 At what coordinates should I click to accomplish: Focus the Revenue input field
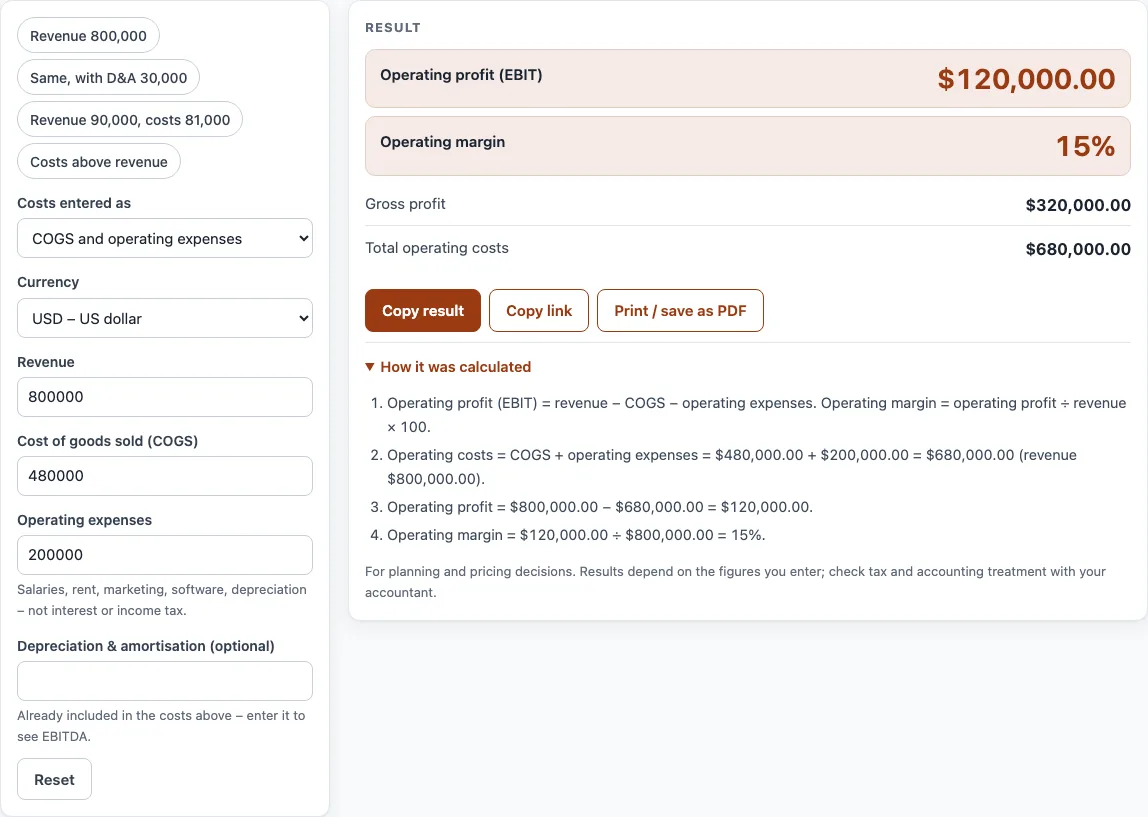(x=165, y=397)
